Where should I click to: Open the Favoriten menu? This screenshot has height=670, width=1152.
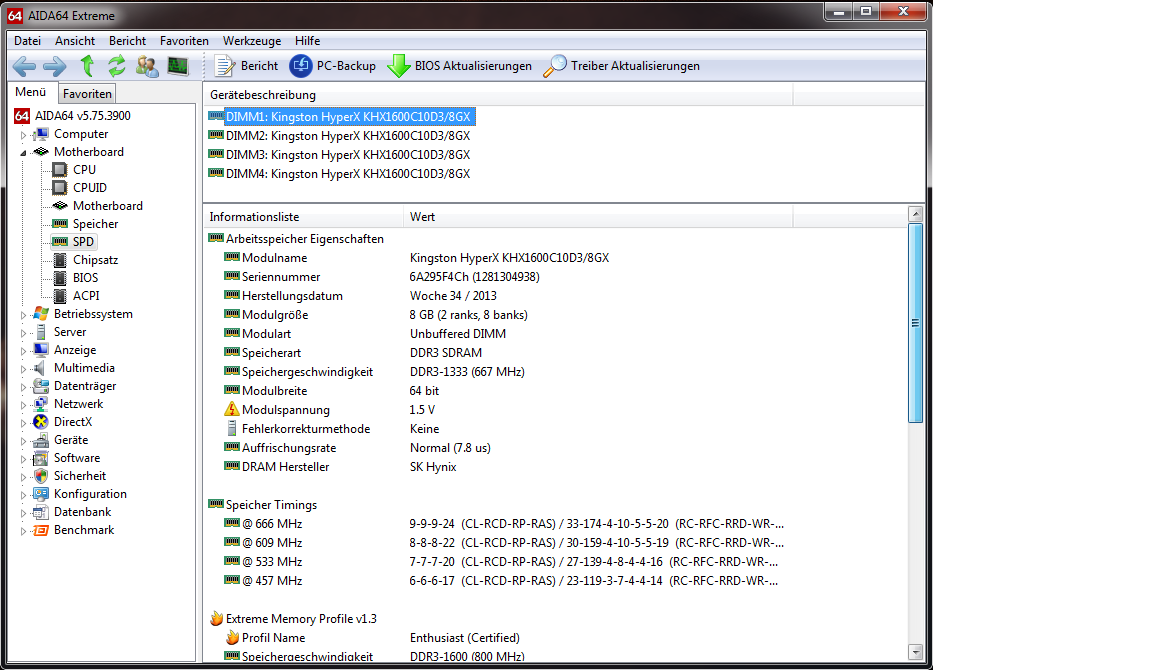tap(184, 41)
